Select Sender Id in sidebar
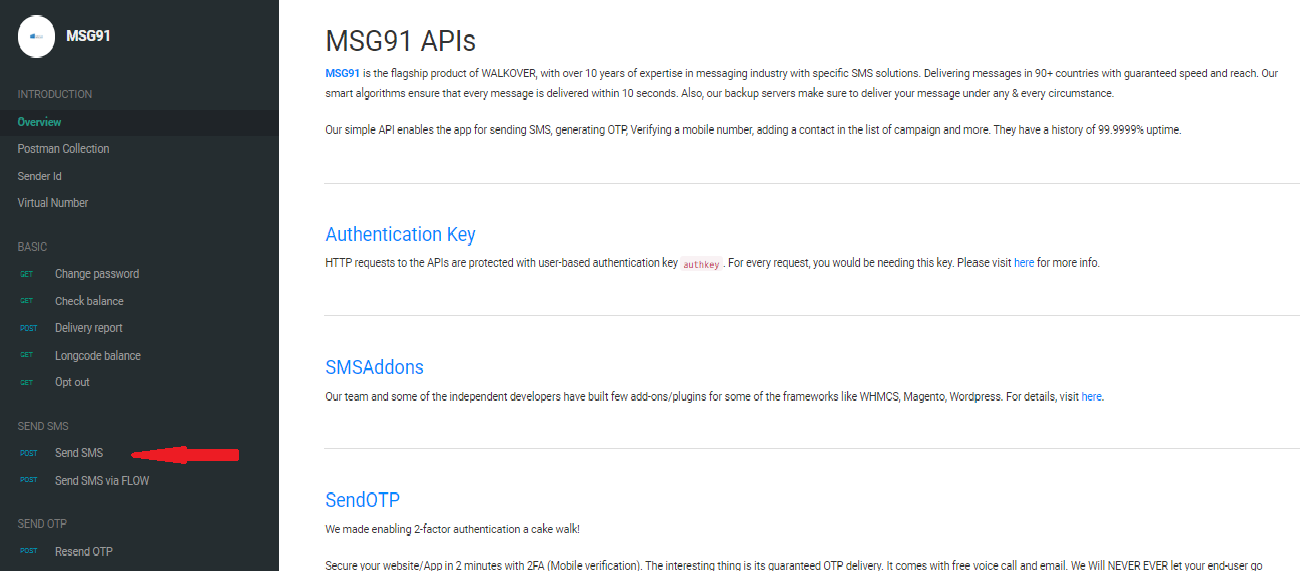 (39, 176)
